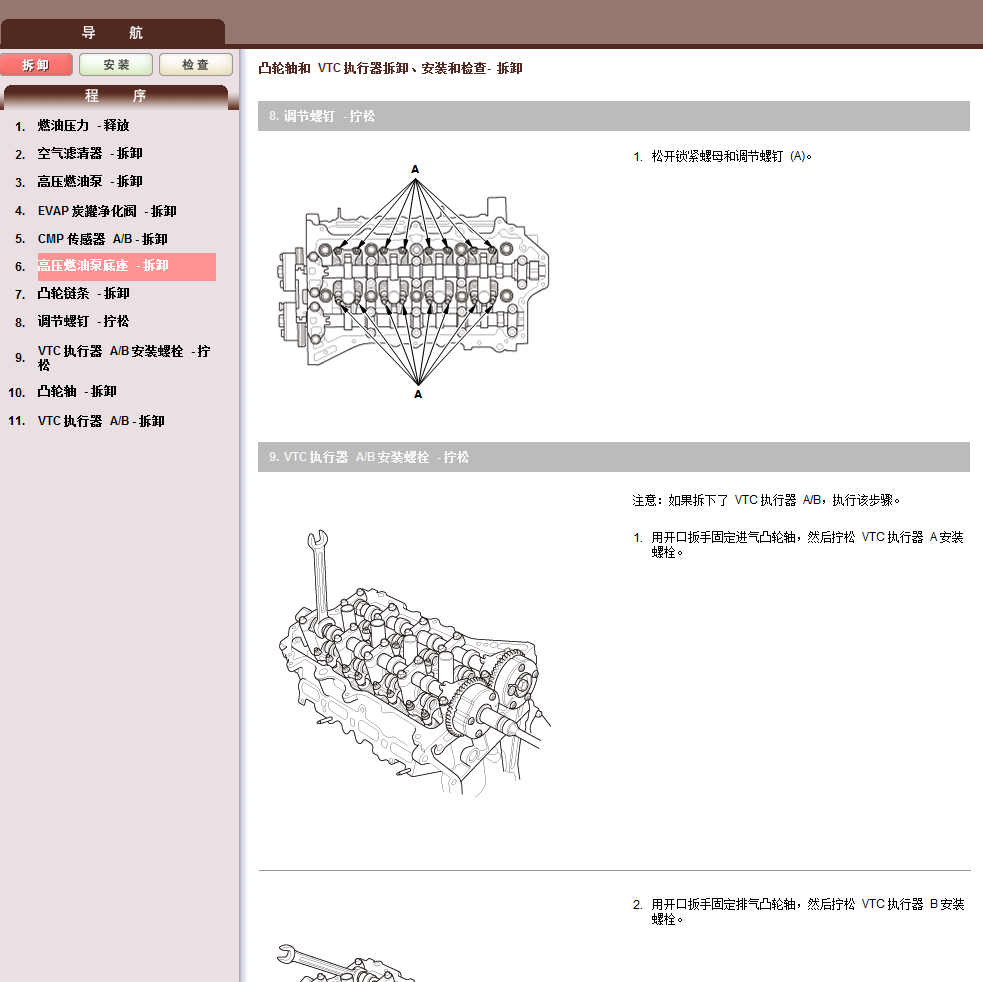The image size is (983, 982).
Task: Open step 4 EVAP 炭罐净化阀 - 拆卸
Action: point(107,211)
